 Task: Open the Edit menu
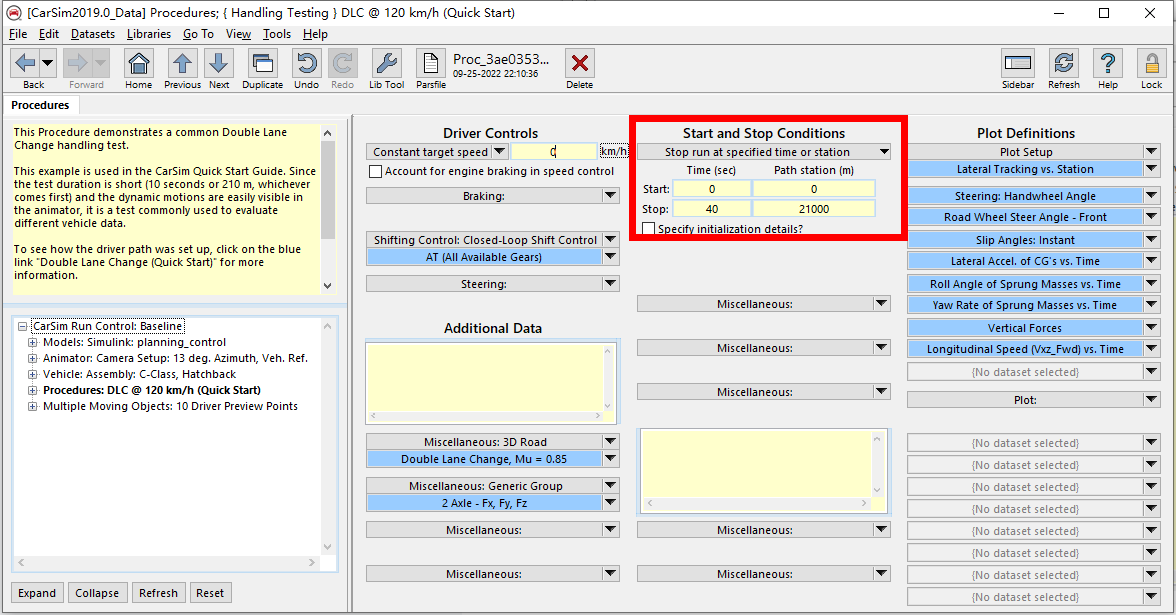pyautogui.click(x=49, y=34)
